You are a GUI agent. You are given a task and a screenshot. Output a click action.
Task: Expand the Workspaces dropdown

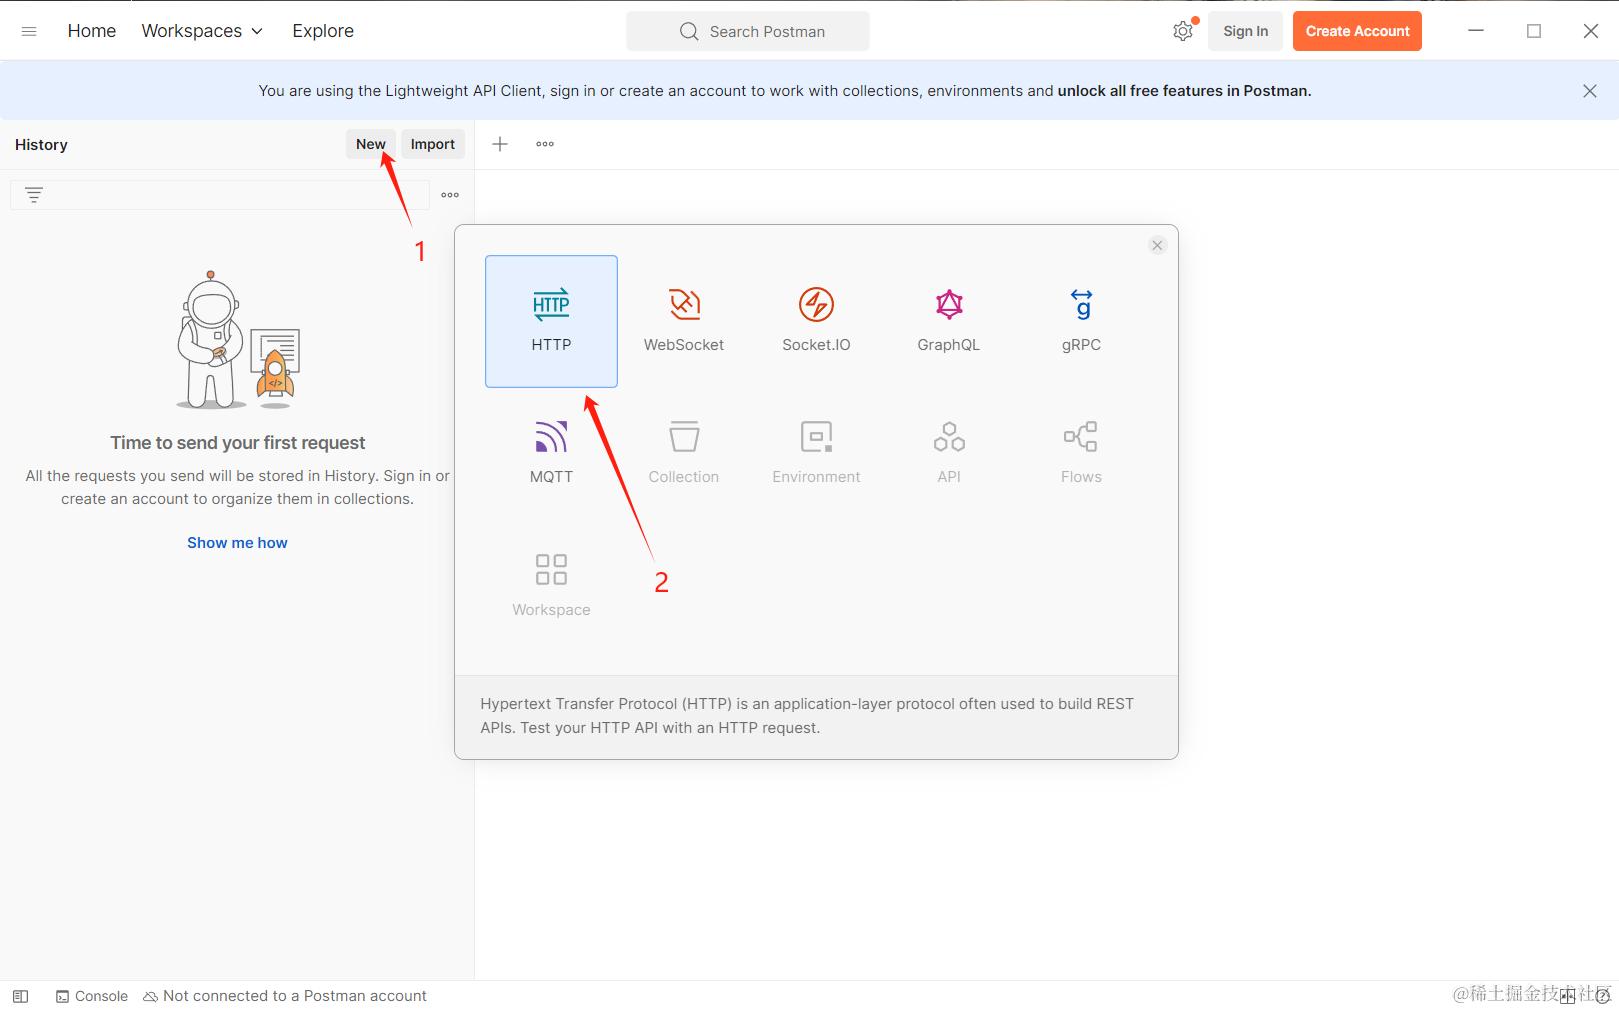click(202, 31)
